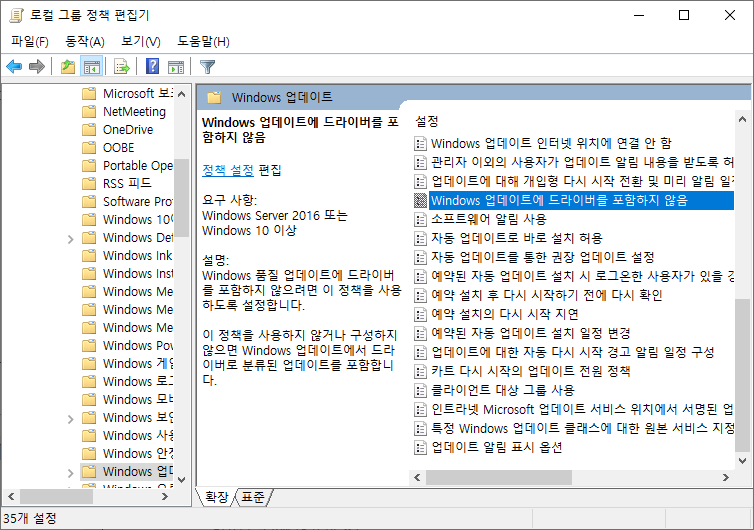Click policy icon beside 예약된 자동 업데이트 설치 일정 변경
754x530 pixels.
[x=420, y=333]
